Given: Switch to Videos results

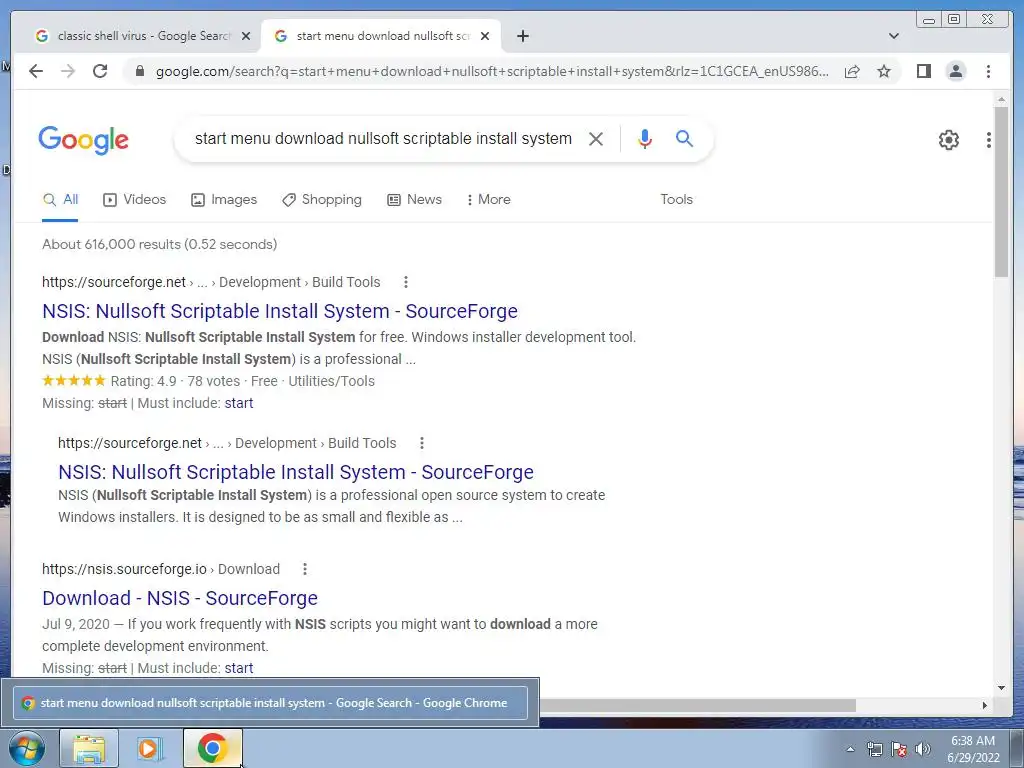Looking at the screenshot, I should pos(135,200).
